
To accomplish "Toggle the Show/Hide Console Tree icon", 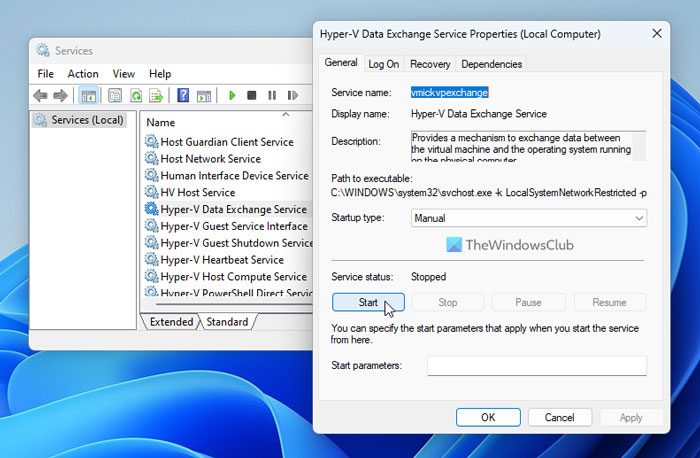I will [88, 96].
